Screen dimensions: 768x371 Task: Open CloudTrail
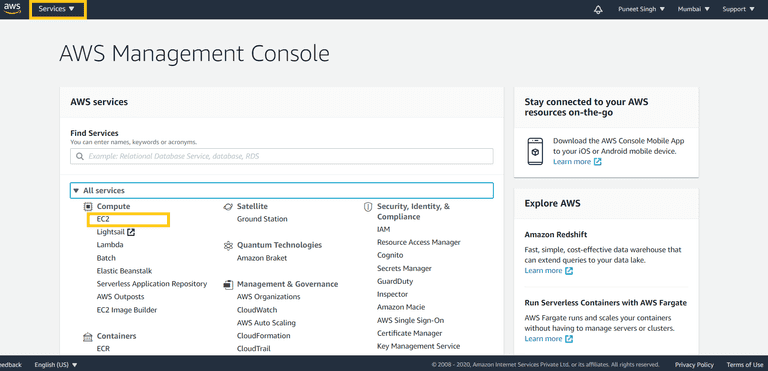[x=254, y=349]
